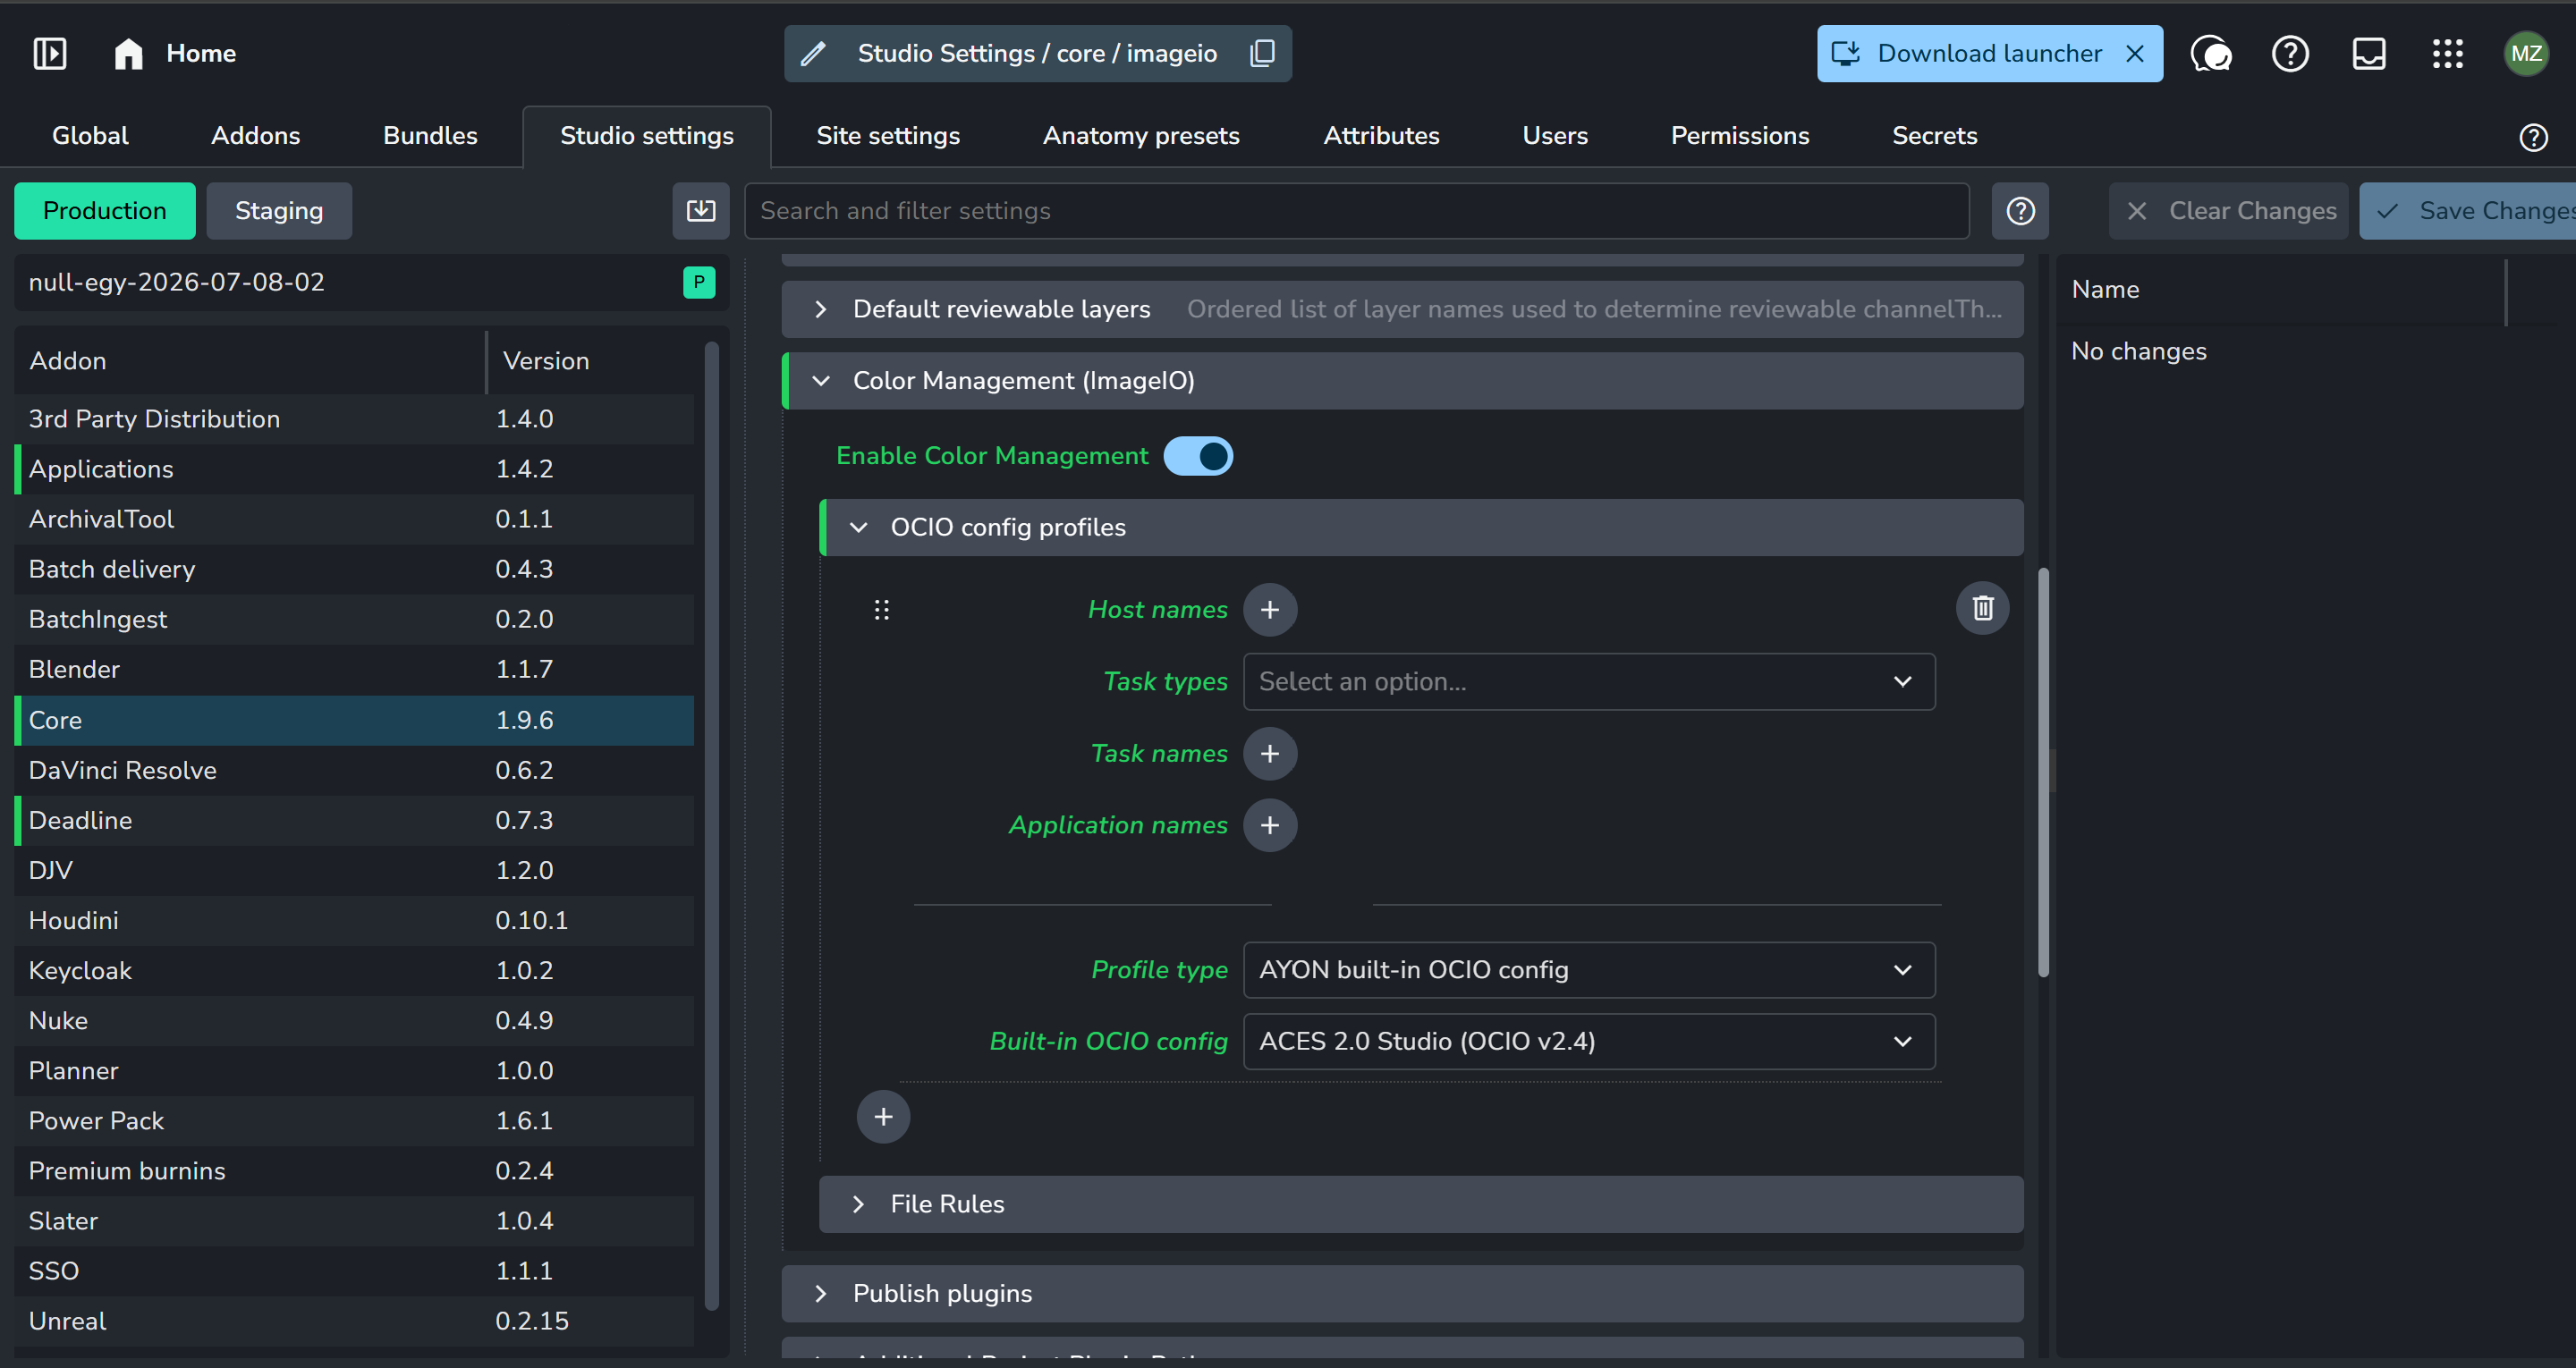Select the 3rd Party Distribution row
Image resolution: width=2576 pixels, height=1368 pixels.
pyautogui.click(x=354, y=420)
